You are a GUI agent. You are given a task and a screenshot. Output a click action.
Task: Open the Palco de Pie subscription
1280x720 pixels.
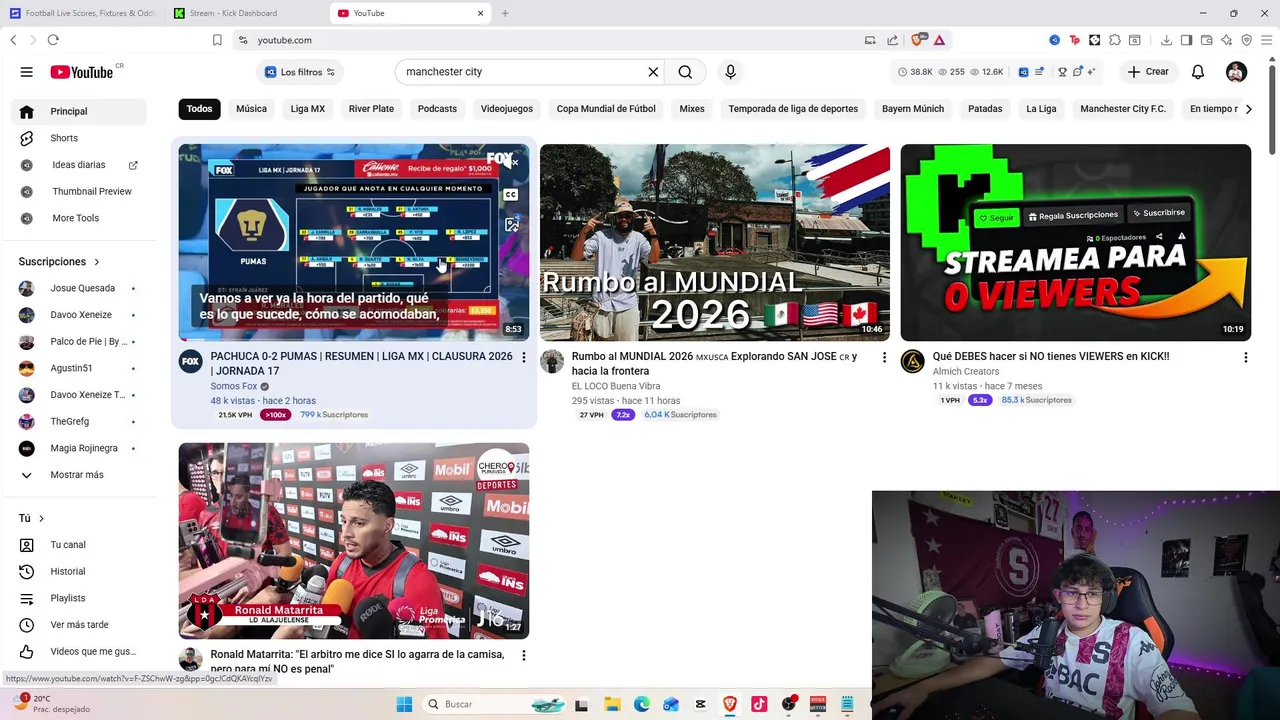[x=80, y=342]
